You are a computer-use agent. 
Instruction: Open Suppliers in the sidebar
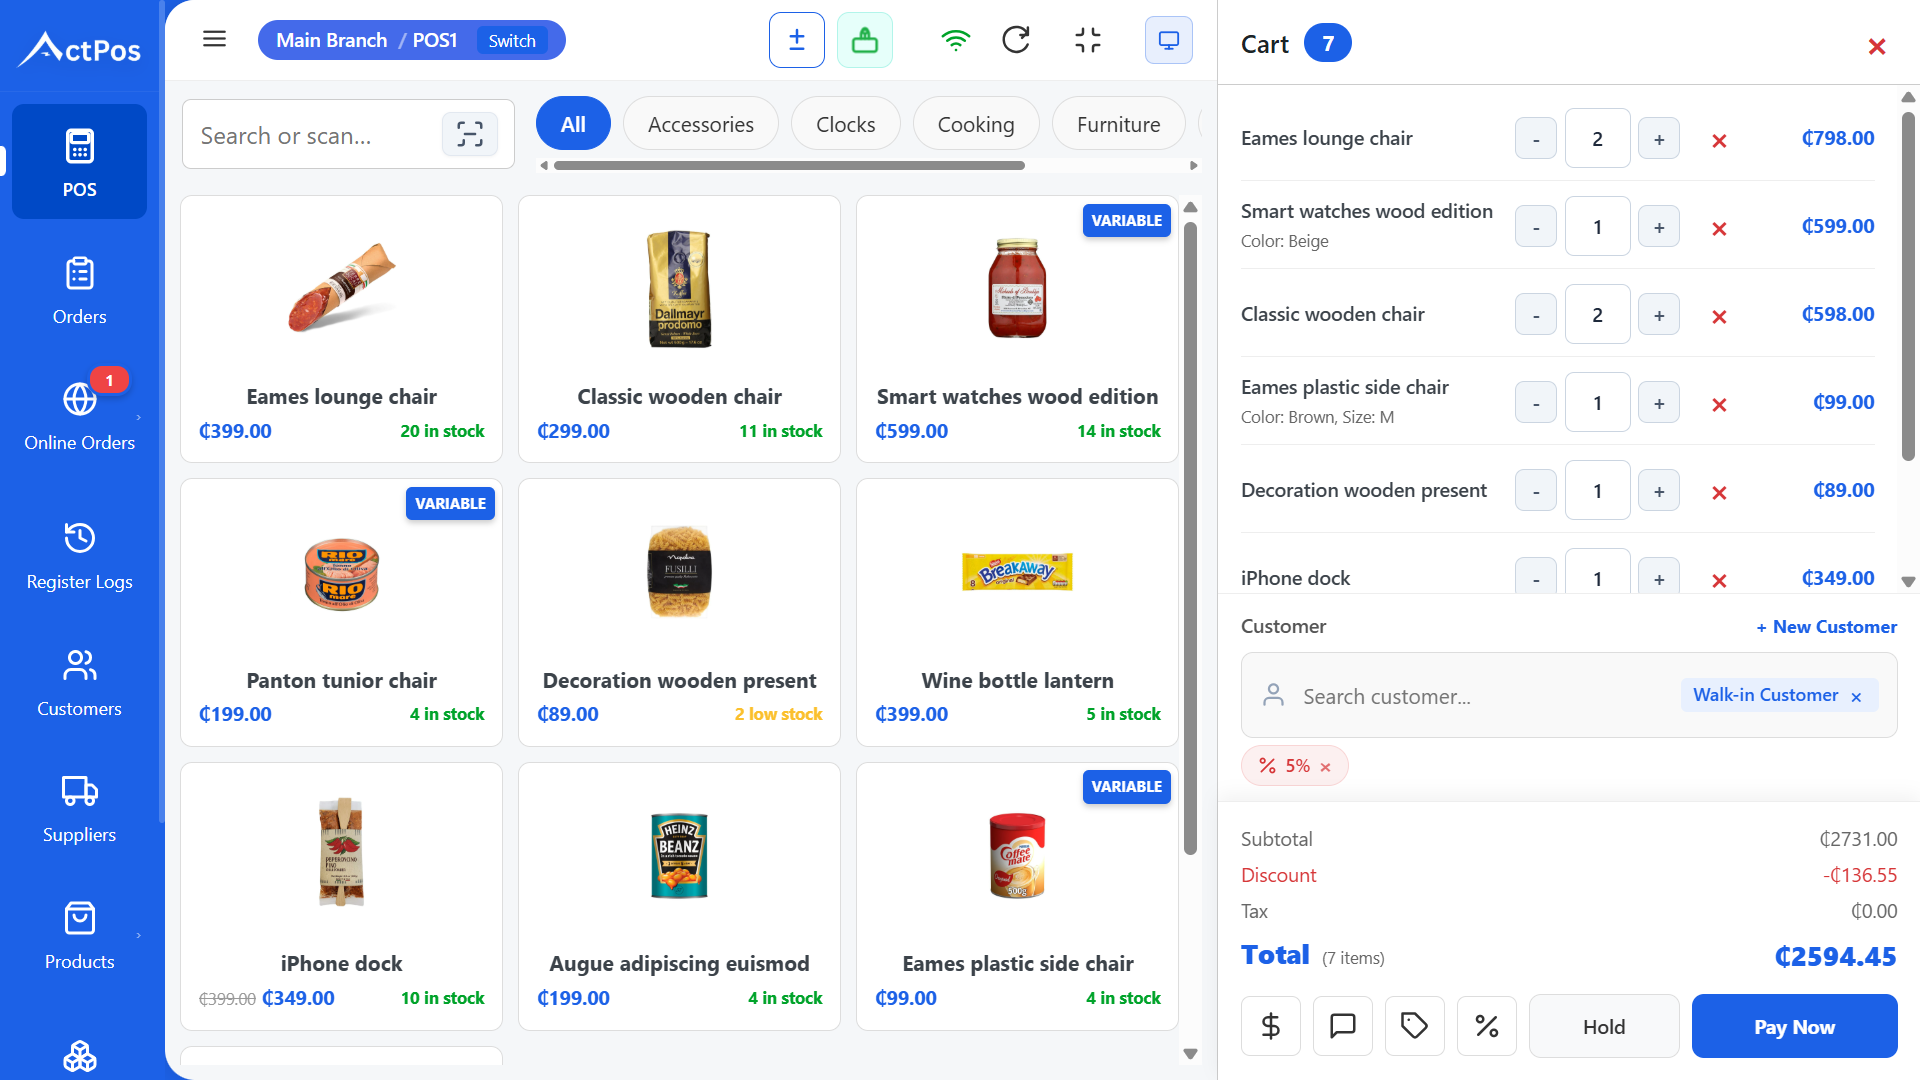[x=80, y=809]
